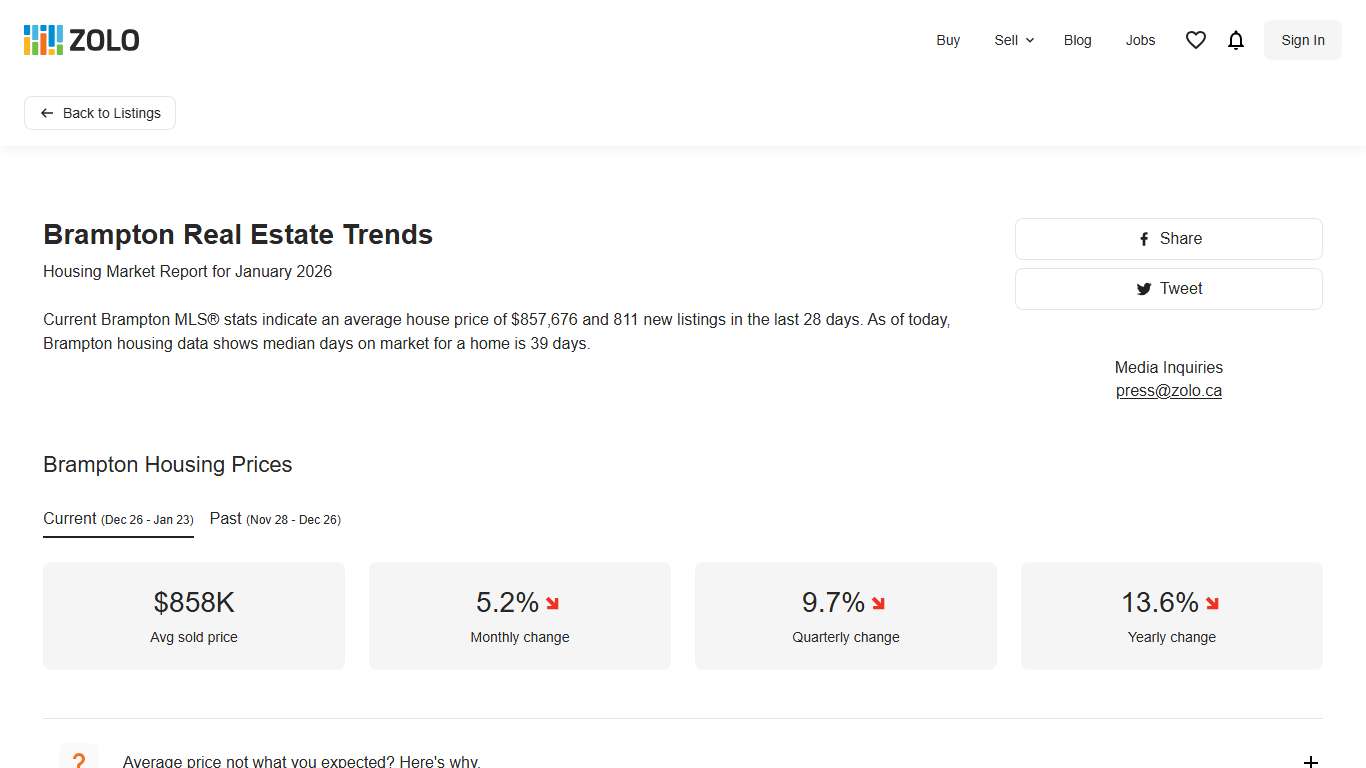Click the Facebook icon on the Share button
Image resolution: width=1366 pixels, height=768 pixels.
(x=1143, y=239)
